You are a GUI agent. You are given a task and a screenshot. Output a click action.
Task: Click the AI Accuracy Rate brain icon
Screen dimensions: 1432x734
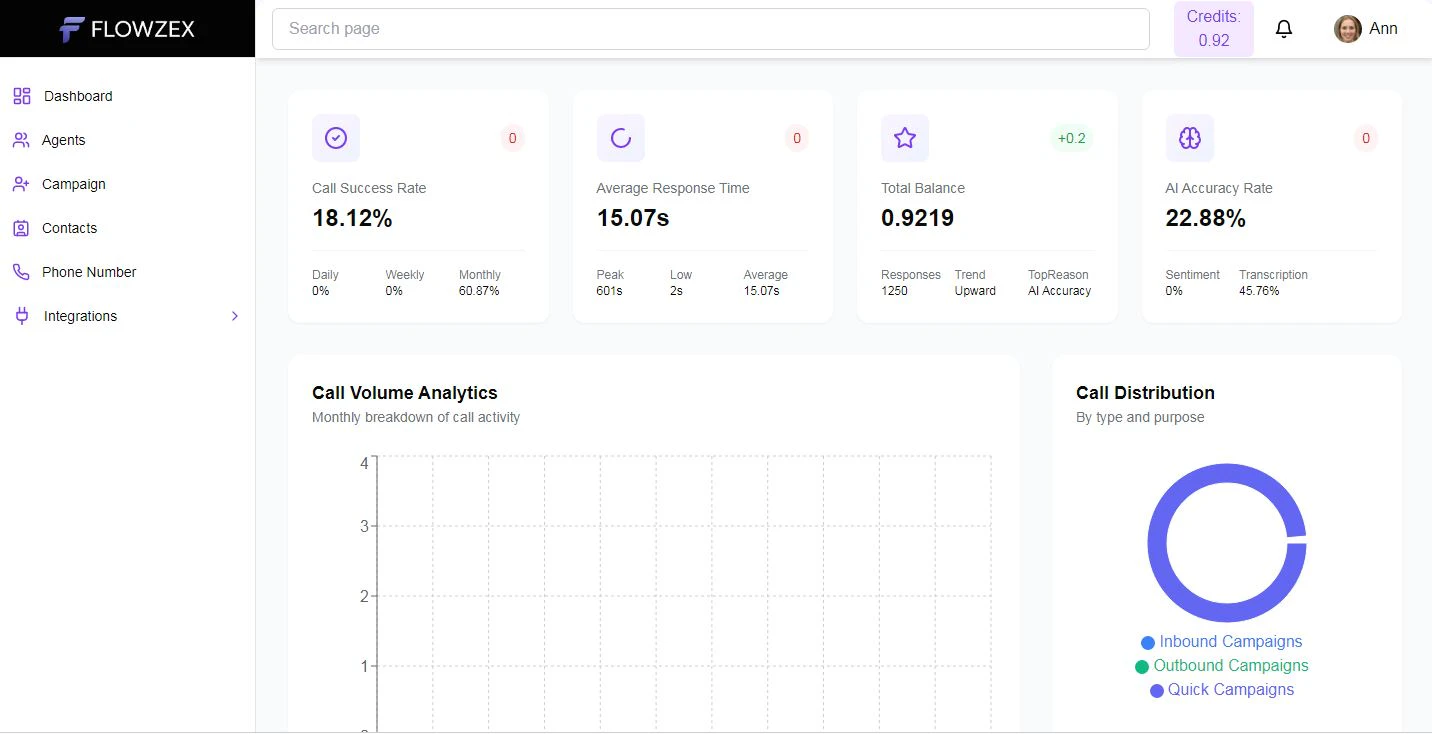click(x=1189, y=138)
